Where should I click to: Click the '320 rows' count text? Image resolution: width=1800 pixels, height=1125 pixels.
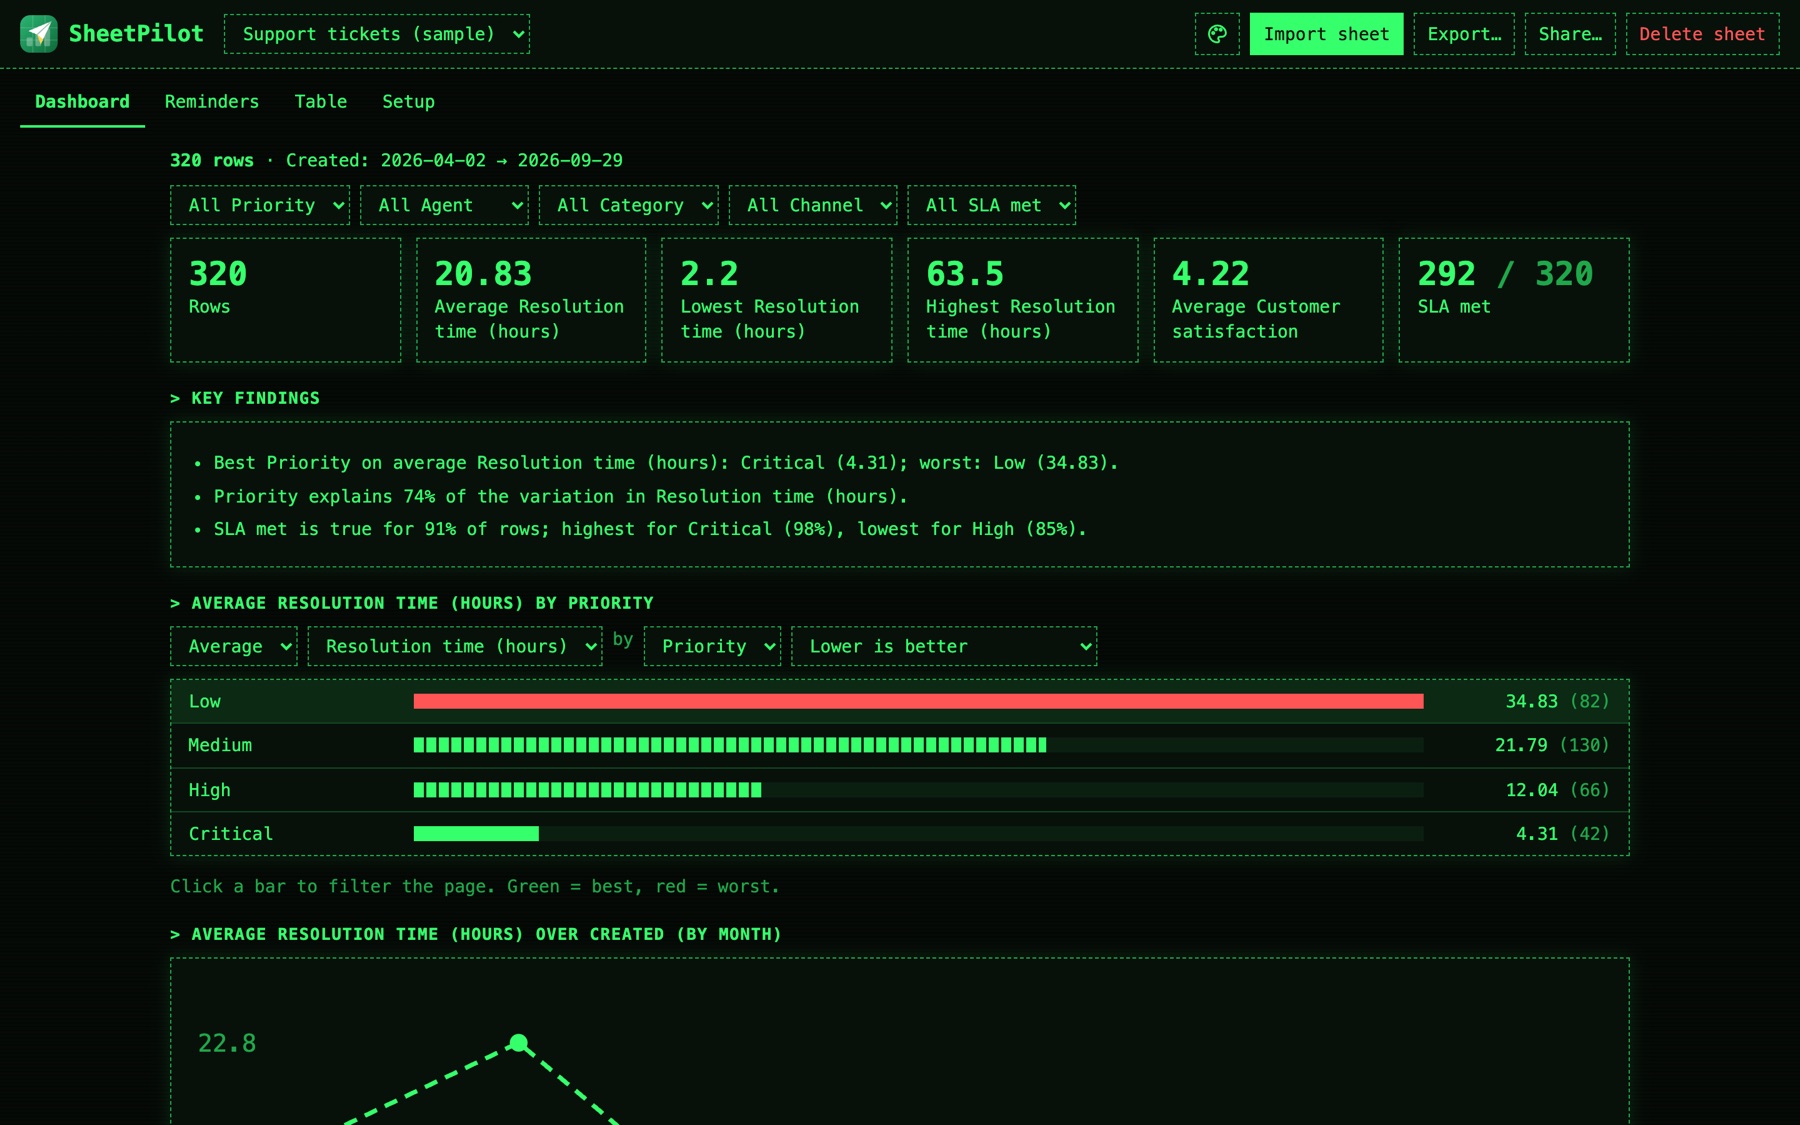click(x=212, y=160)
